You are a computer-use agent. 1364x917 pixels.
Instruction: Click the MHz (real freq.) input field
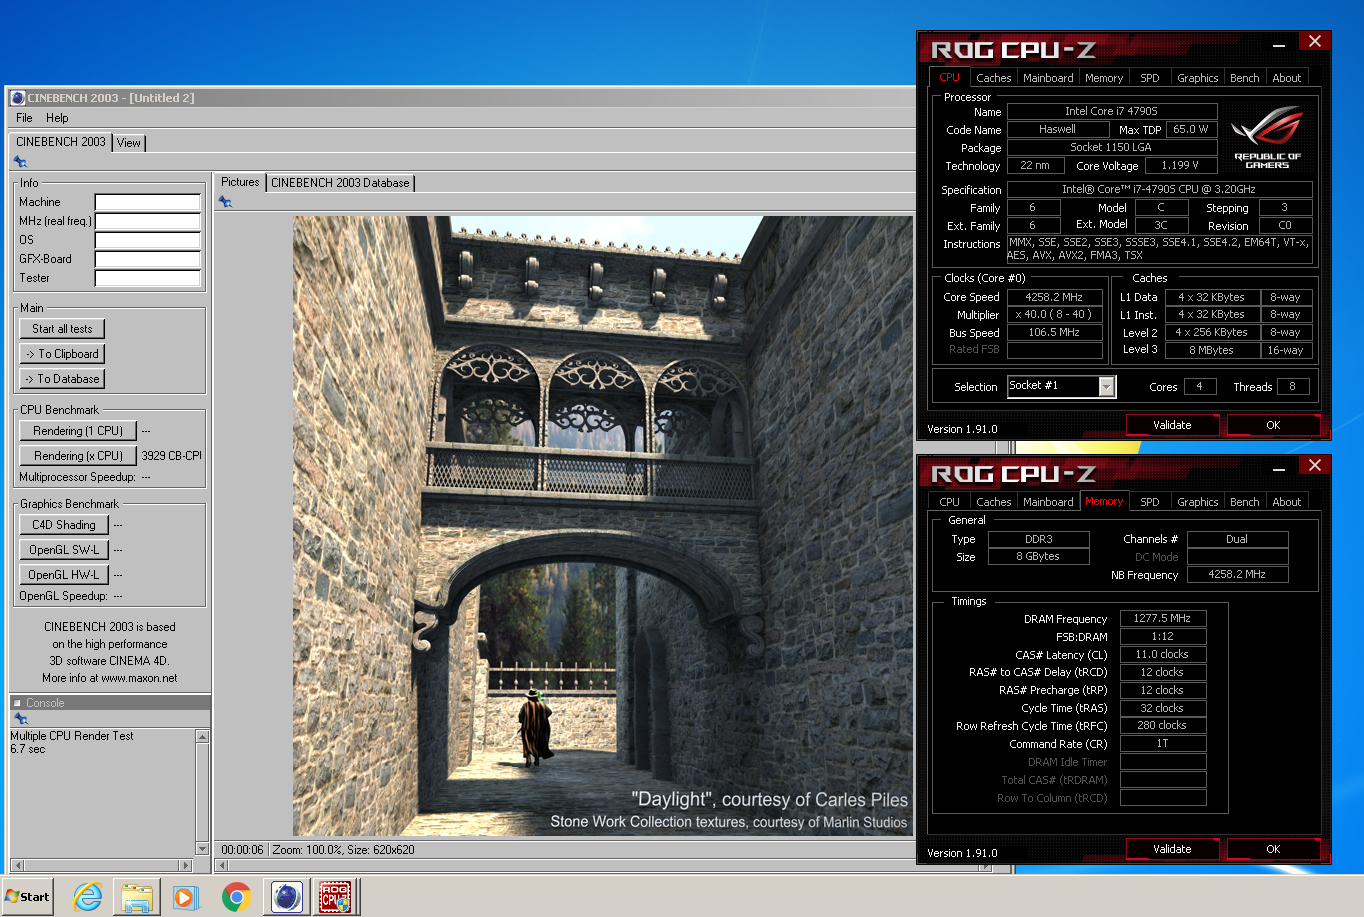pyautogui.click(x=148, y=221)
